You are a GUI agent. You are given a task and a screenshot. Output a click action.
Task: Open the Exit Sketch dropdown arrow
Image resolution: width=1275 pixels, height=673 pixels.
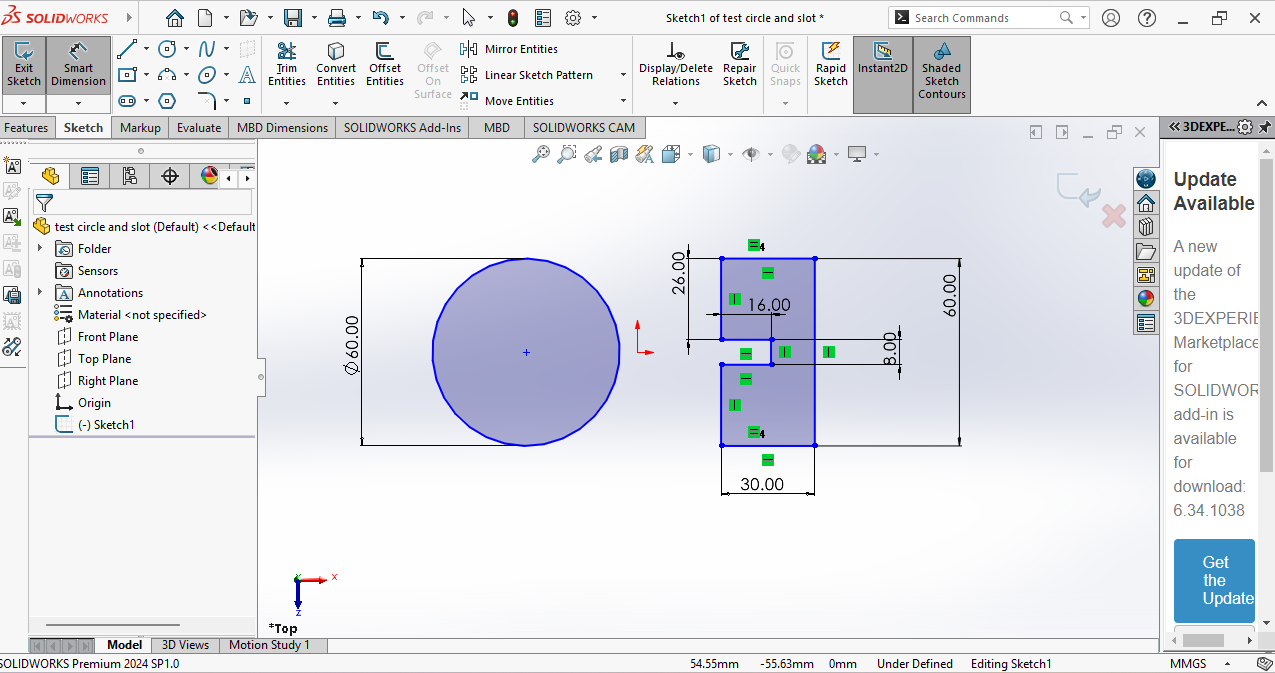tap(24, 104)
